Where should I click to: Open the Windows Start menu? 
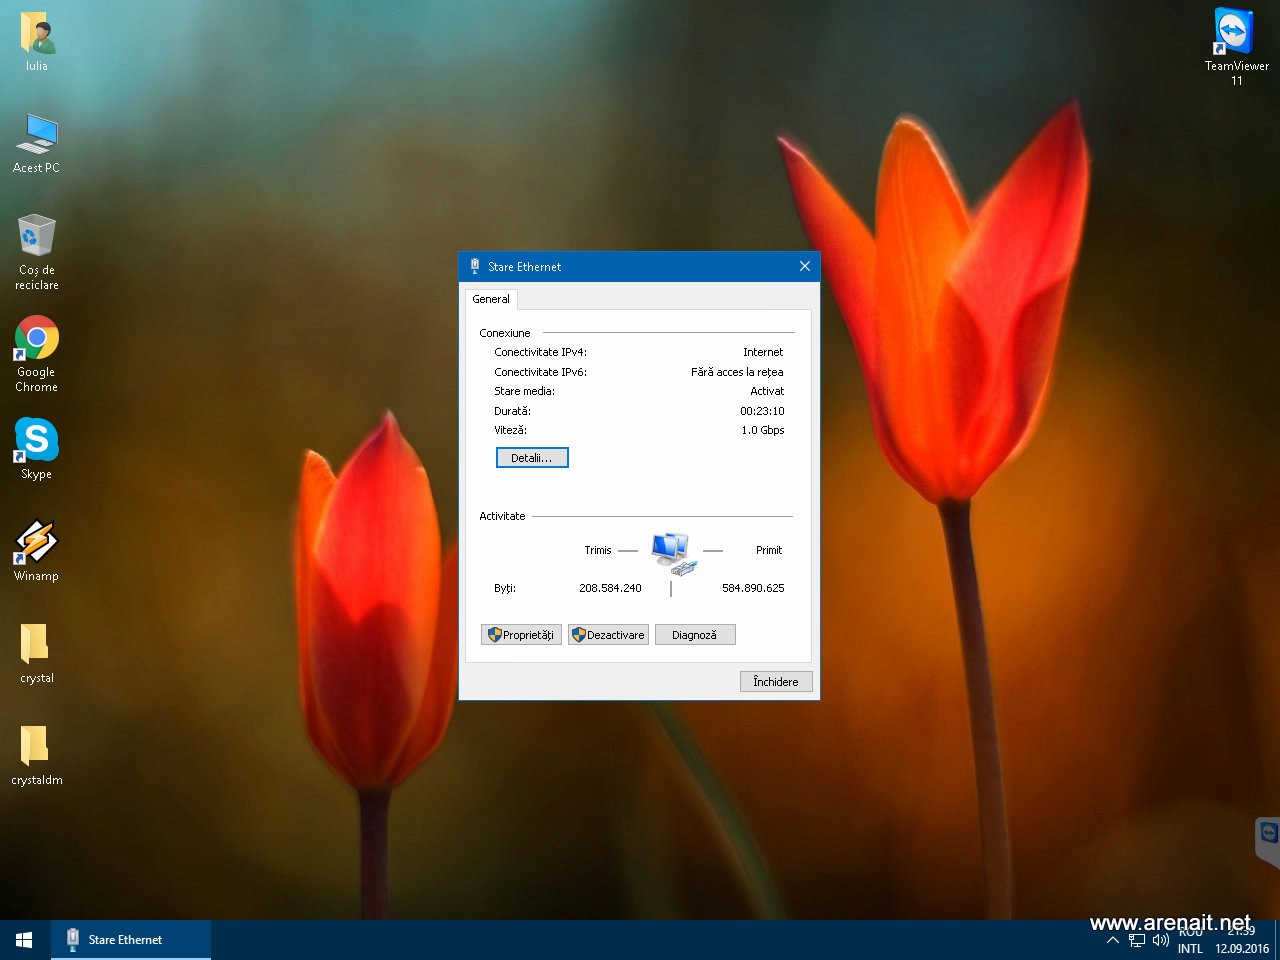[24, 940]
